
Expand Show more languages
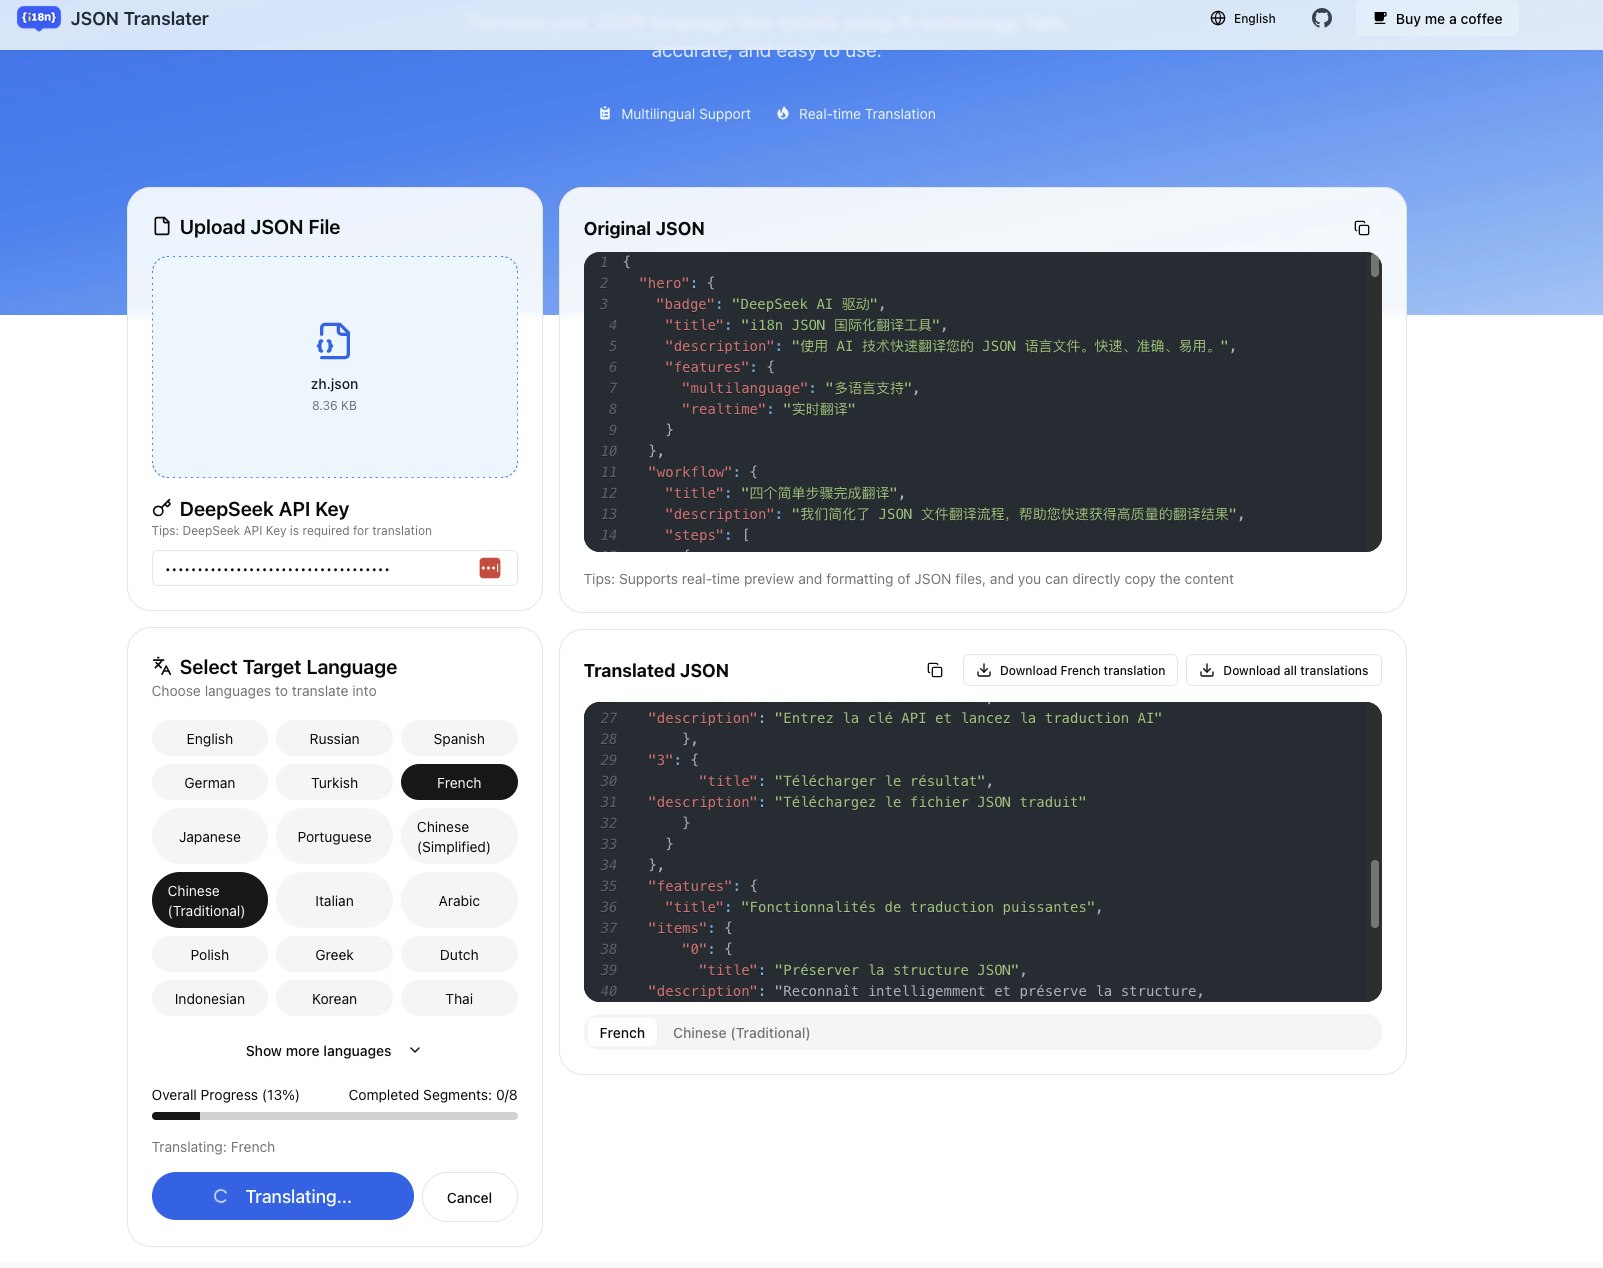(334, 1050)
